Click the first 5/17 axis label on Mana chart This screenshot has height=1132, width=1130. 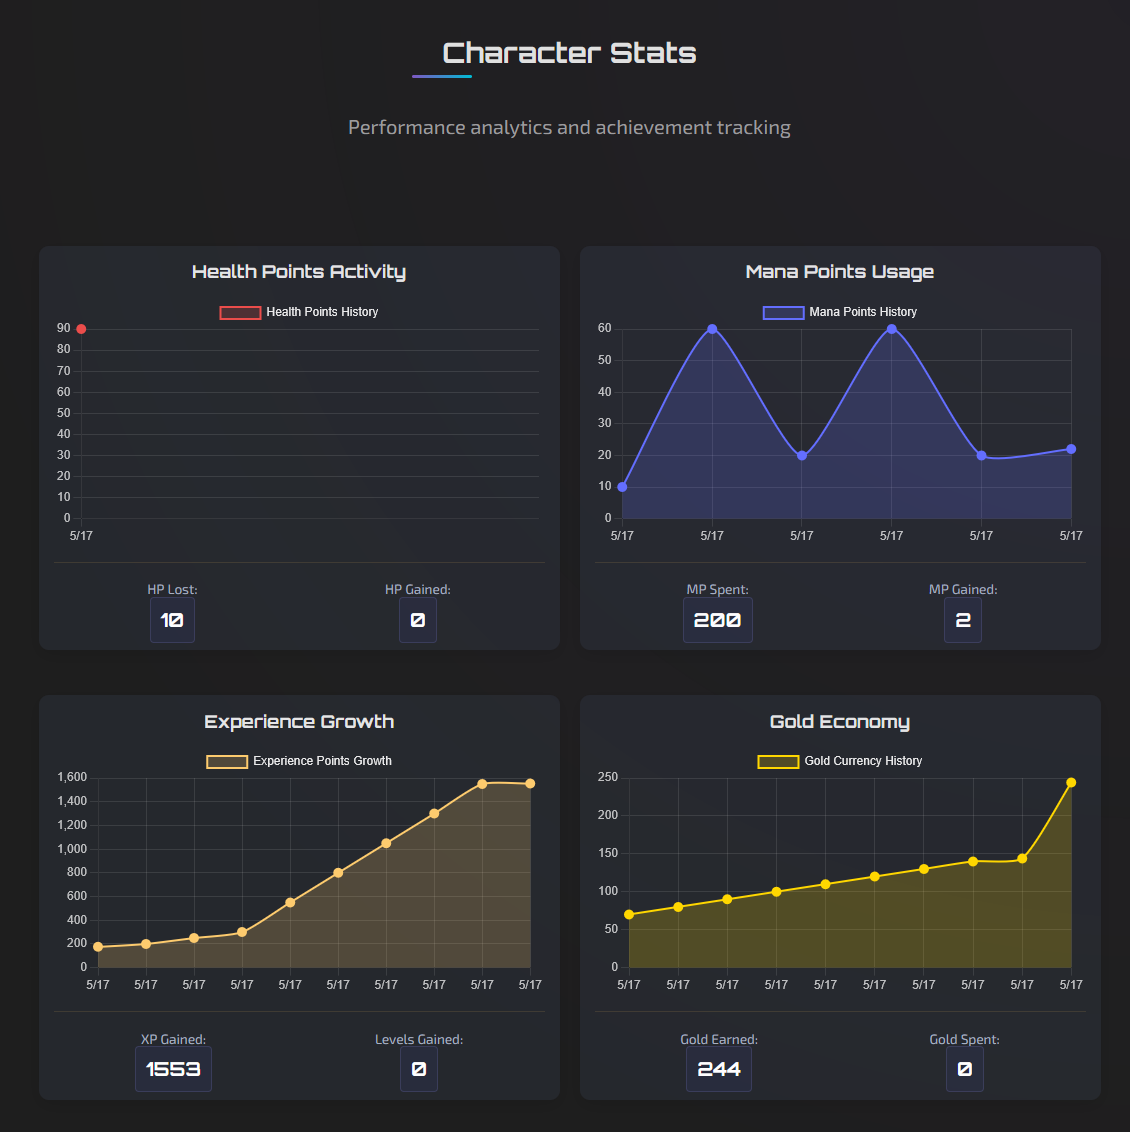[621, 535]
